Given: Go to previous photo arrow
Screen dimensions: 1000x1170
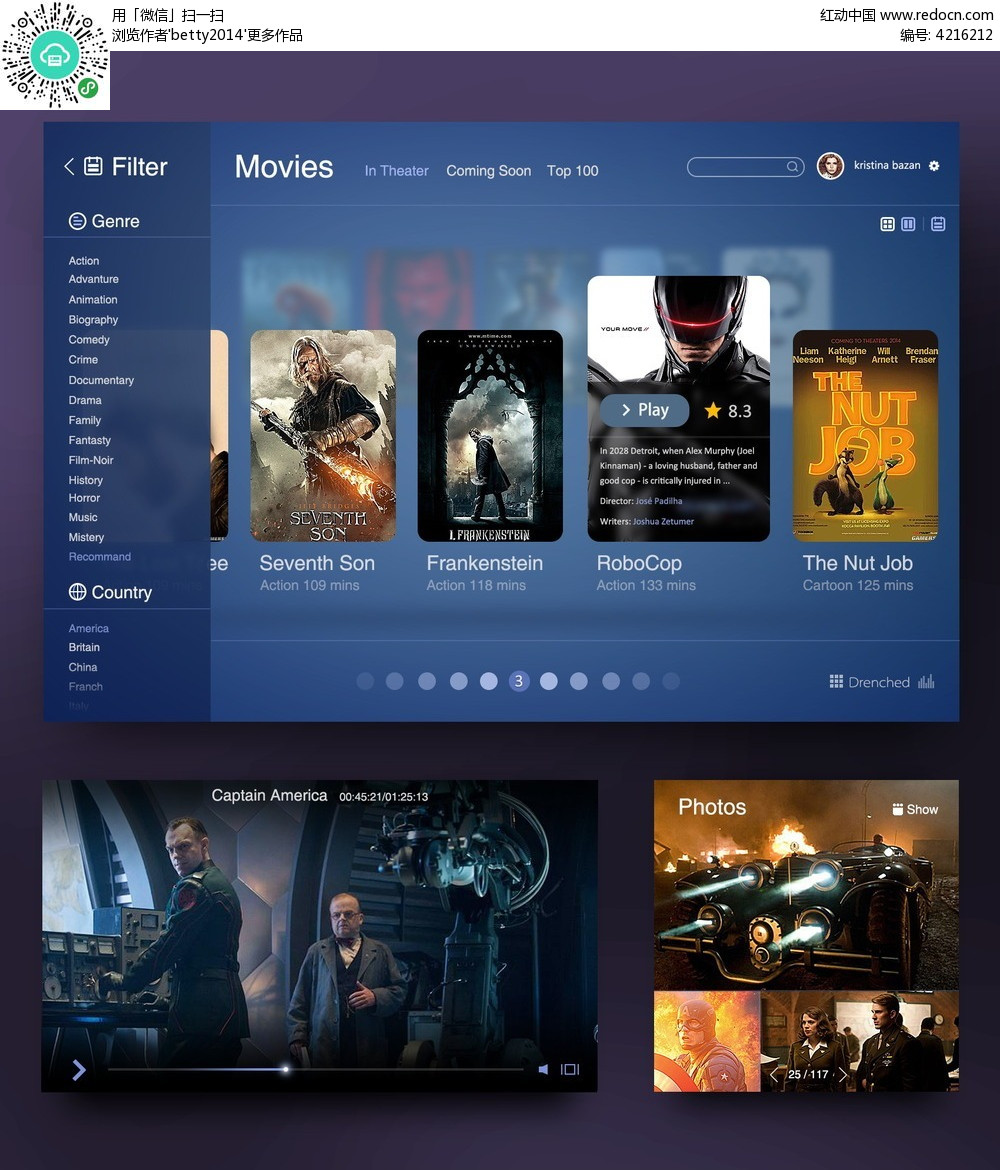Looking at the screenshot, I should (x=774, y=1074).
